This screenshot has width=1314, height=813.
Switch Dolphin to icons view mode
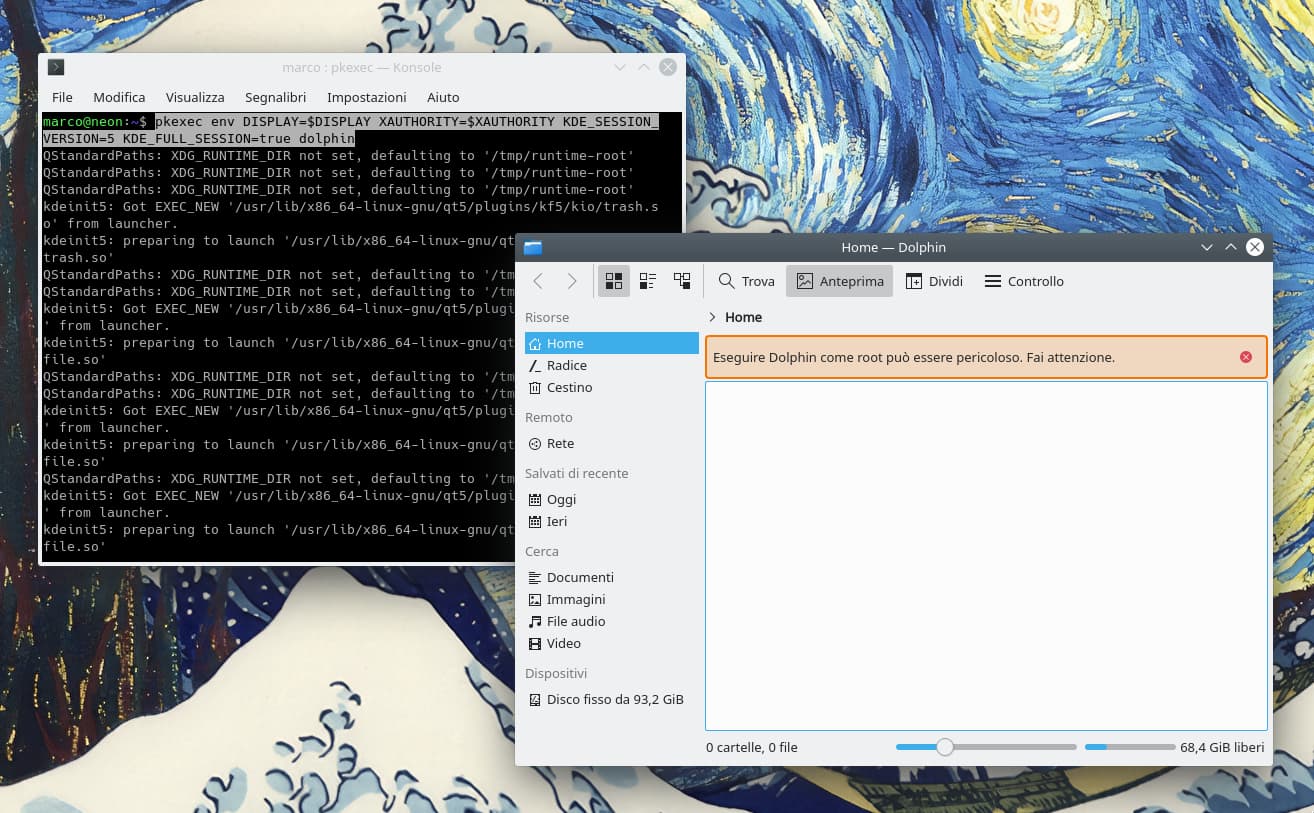click(614, 281)
